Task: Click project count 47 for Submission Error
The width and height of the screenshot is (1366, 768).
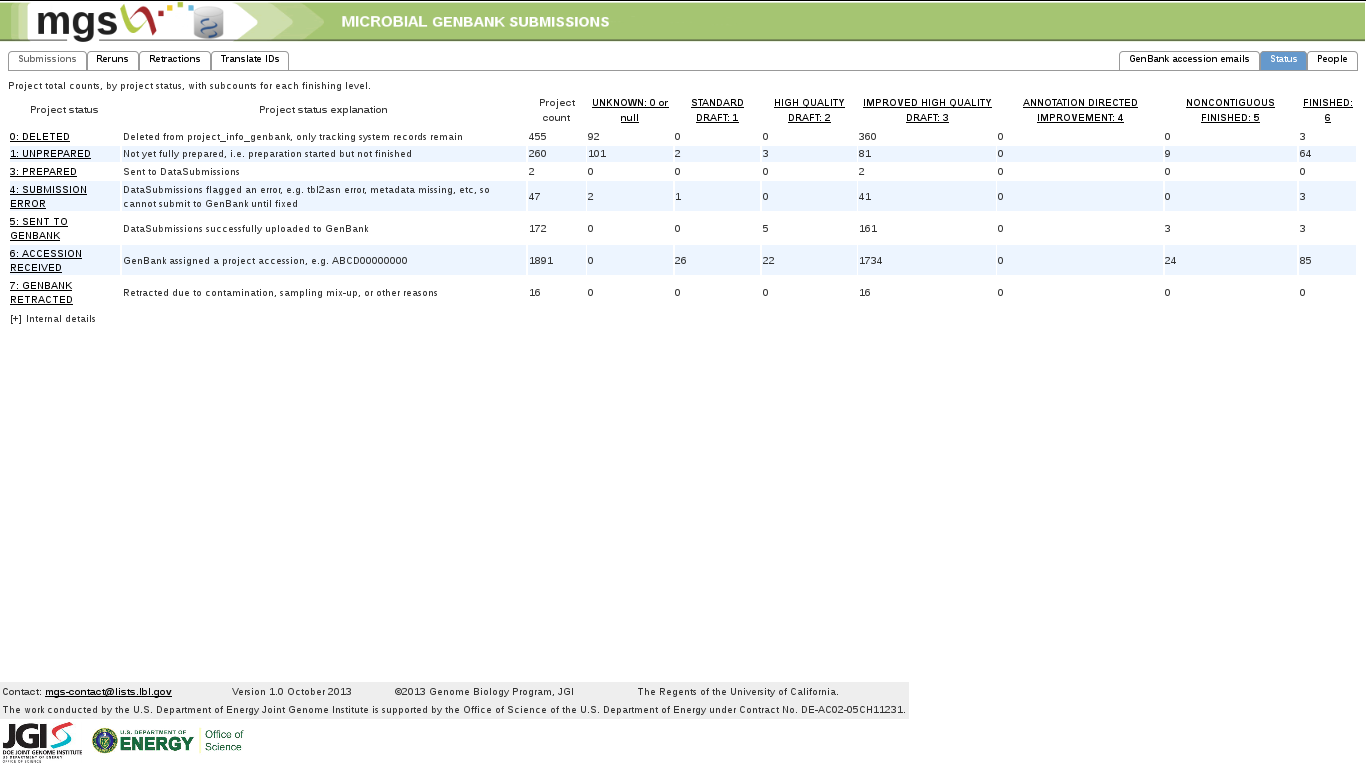Action: point(535,197)
